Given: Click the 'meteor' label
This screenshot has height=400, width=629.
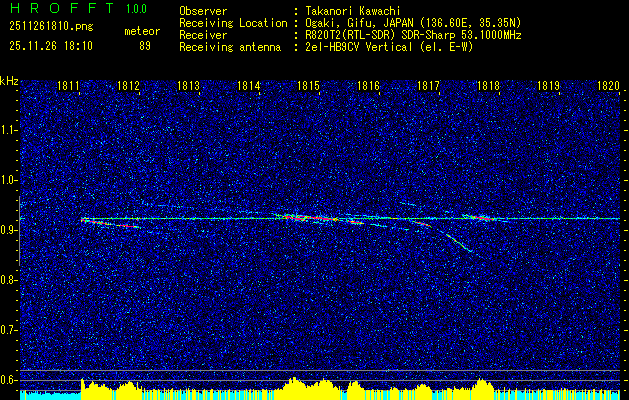Looking at the screenshot, I should [142, 31].
